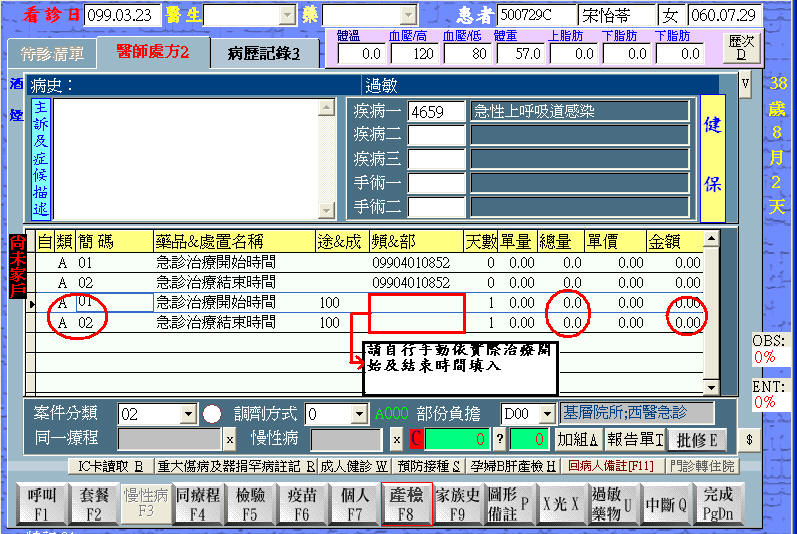The height and width of the screenshot is (534, 797).
Task: Open 產檢 F8 prenatal exam
Action: click(x=407, y=503)
